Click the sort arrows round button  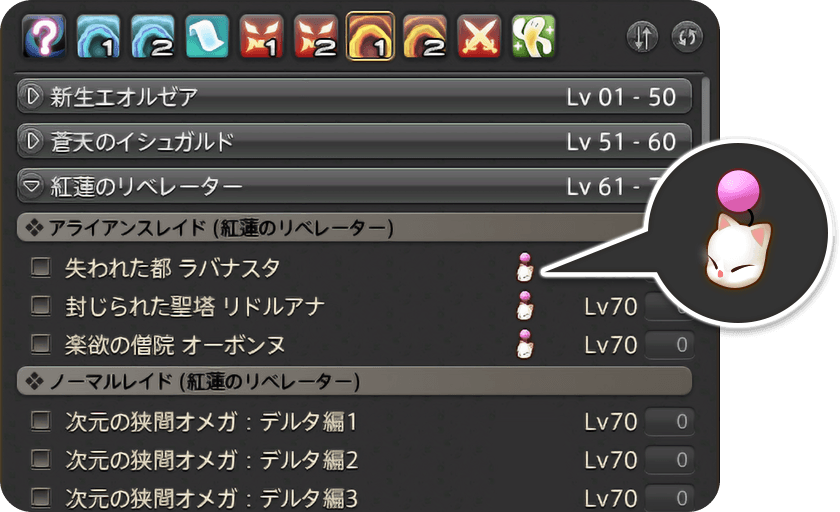point(642,37)
